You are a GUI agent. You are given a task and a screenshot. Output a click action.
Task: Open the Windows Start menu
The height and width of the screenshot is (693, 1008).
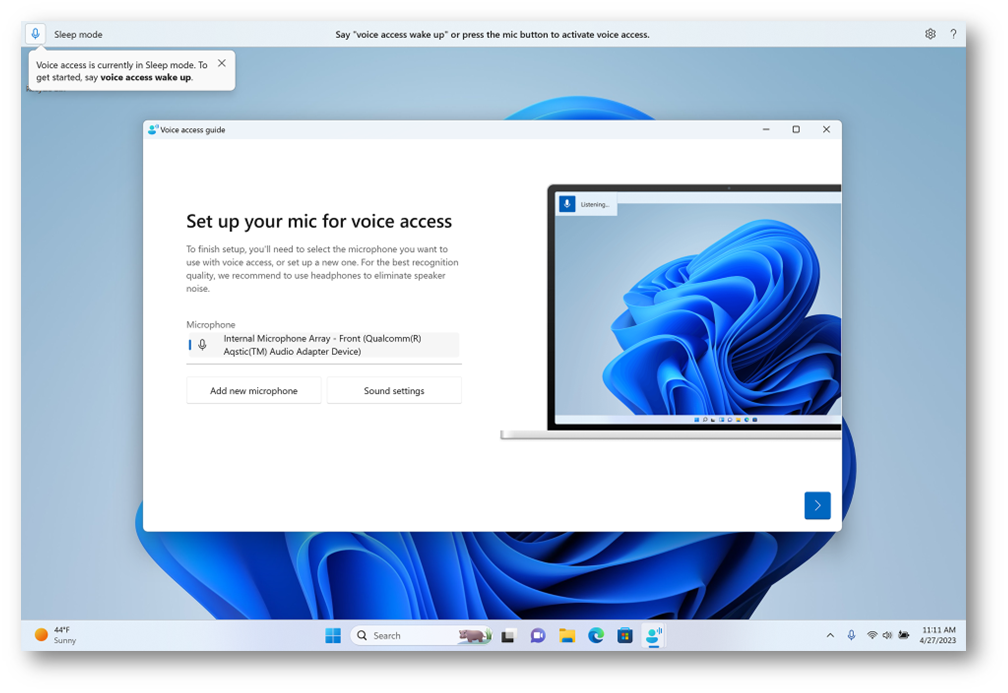[x=333, y=635]
